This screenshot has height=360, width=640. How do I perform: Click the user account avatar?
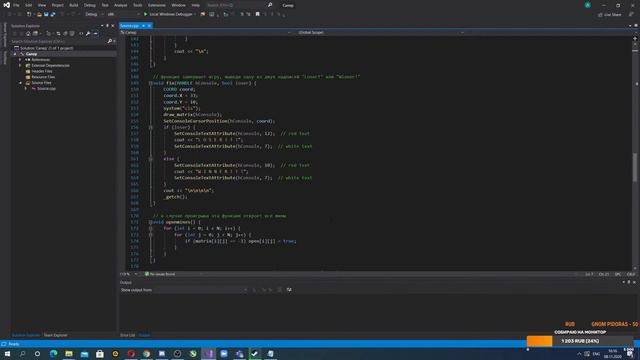588,5
